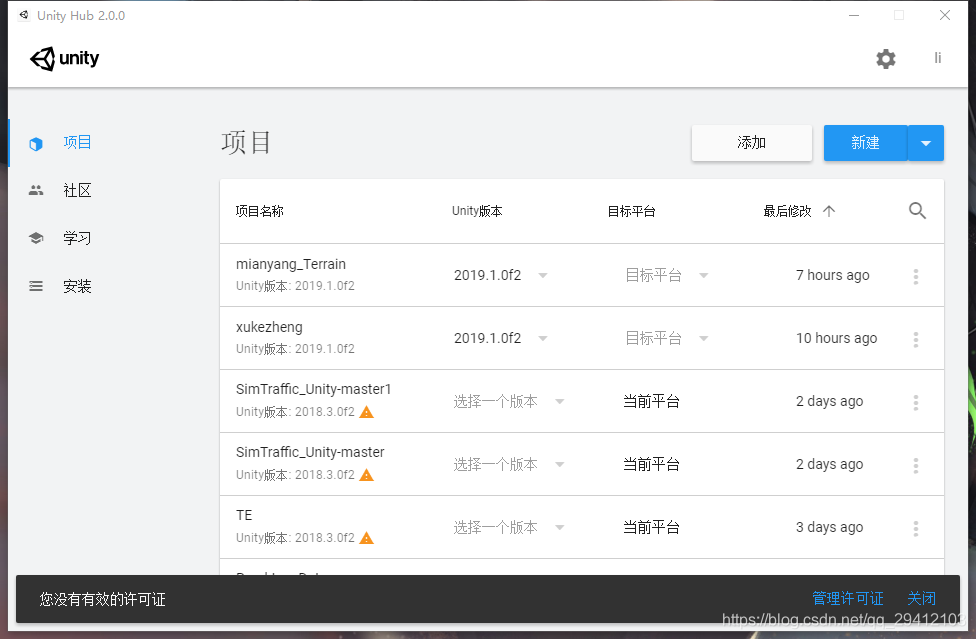The image size is (976, 639).
Task: Click the Unity Hub title bar icon
Action: pos(24,15)
